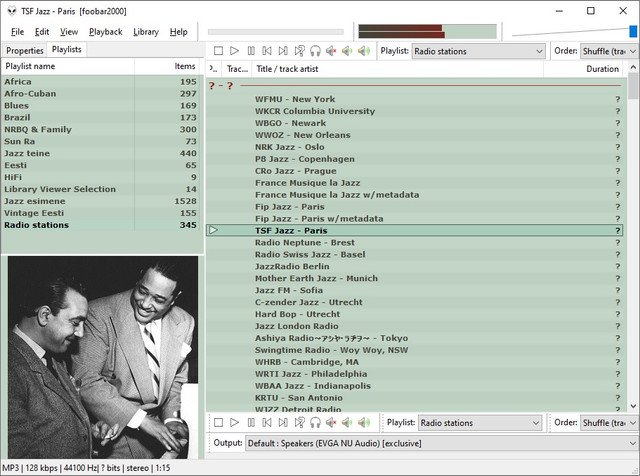Sort by the Playlist name column header
The image size is (640, 476).
(x=68, y=66)
